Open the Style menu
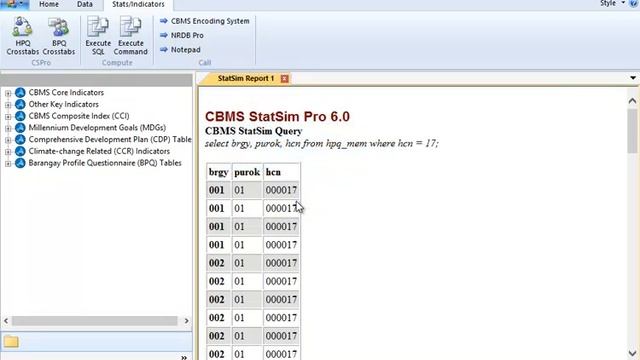Screen dimensions: 640x360 click(x=612, y=3)
